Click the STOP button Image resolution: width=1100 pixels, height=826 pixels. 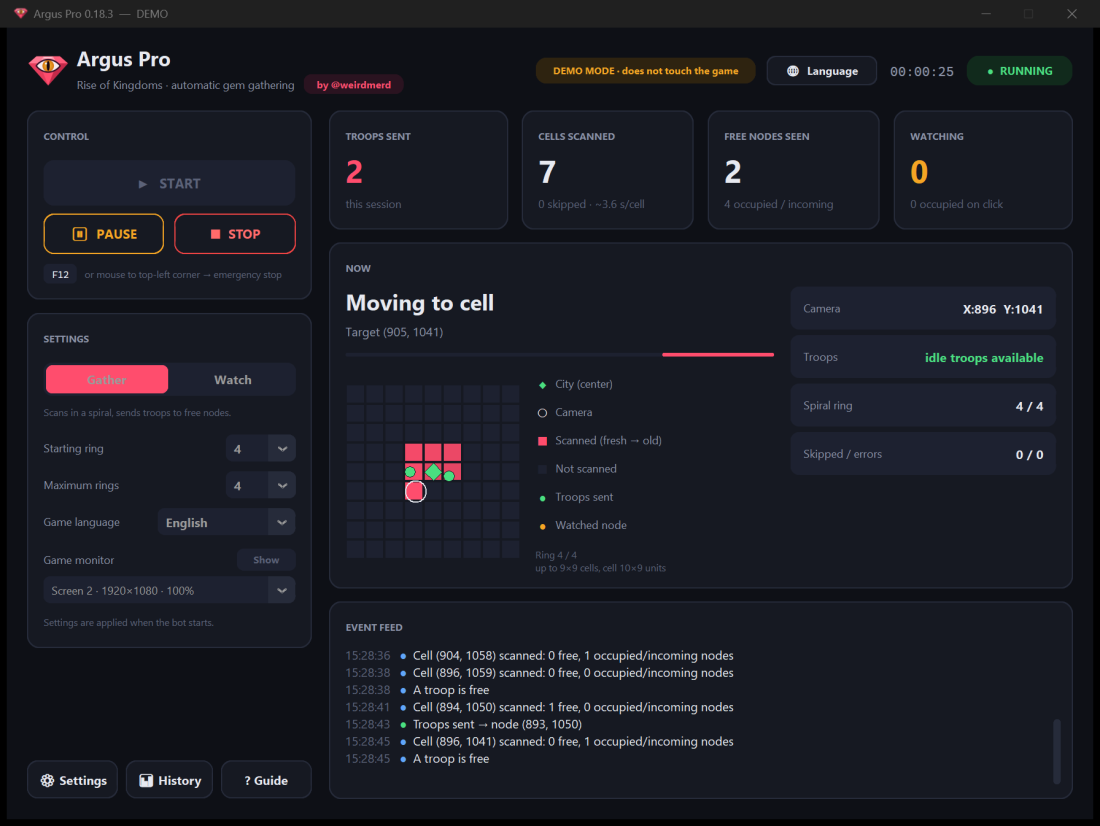coord(235,234)
